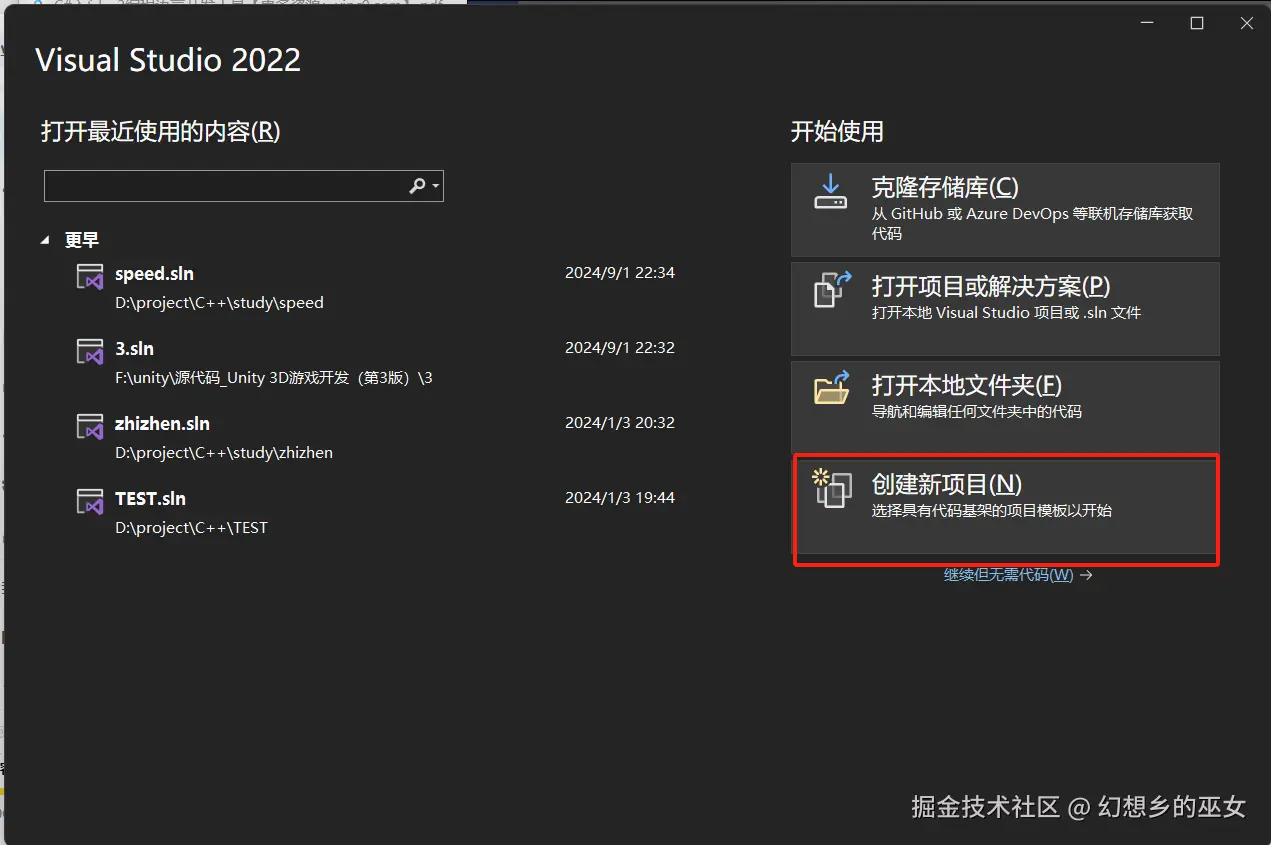The image size is (1271, 845).
Task: Click date 2024/1/3 20:32
Action: (620, 422)
